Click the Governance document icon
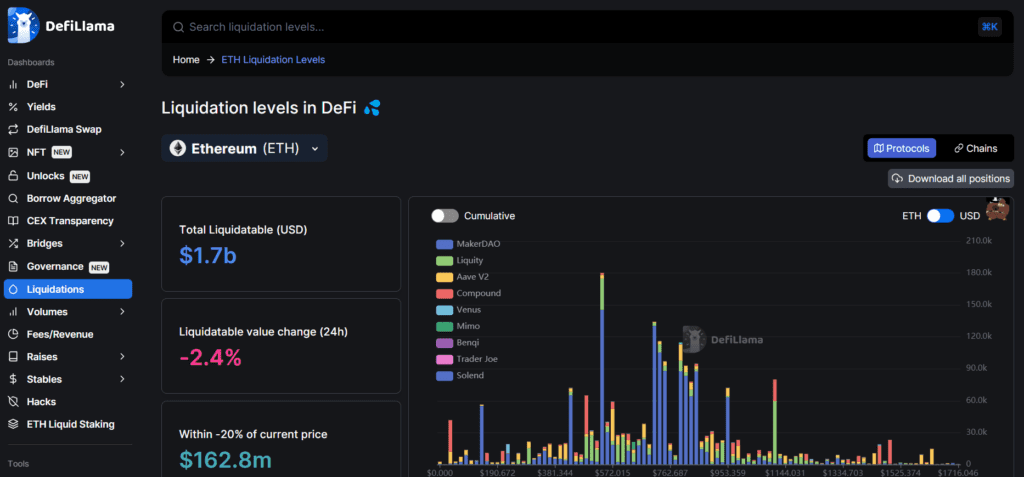This screenshot has height=477, width=1024. pyautogui.click(x=12, y=267)
